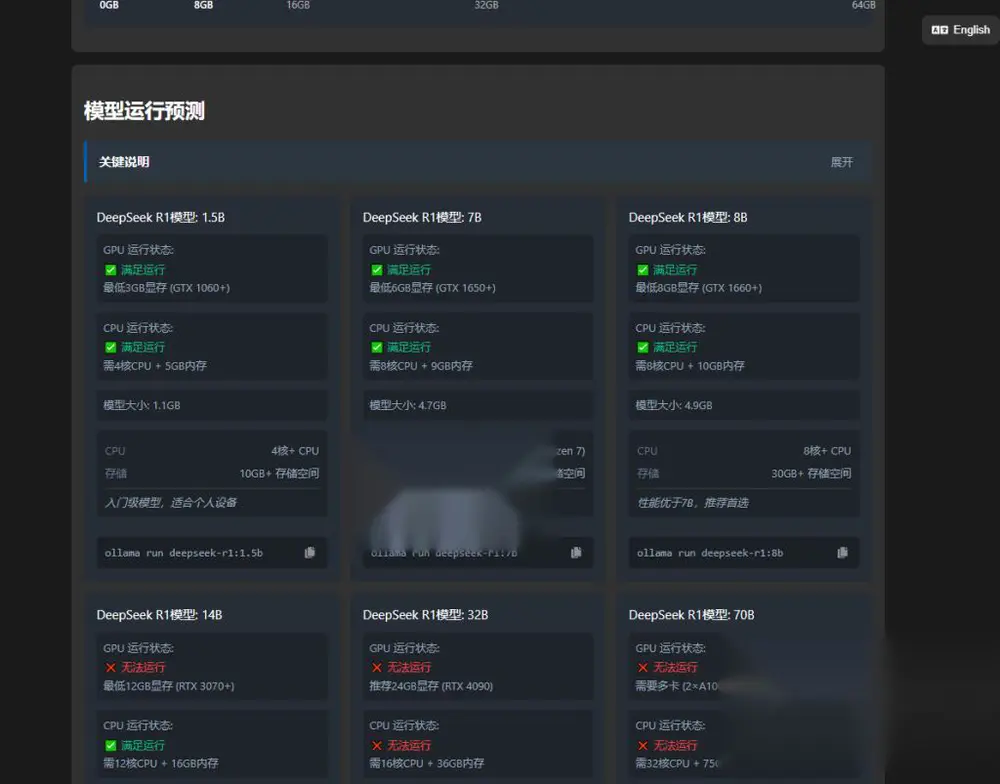This screenshot has width=1000, height=784.
Task: Click the green GPU check in the 1.5B card
Action: (x=110, y=270)
